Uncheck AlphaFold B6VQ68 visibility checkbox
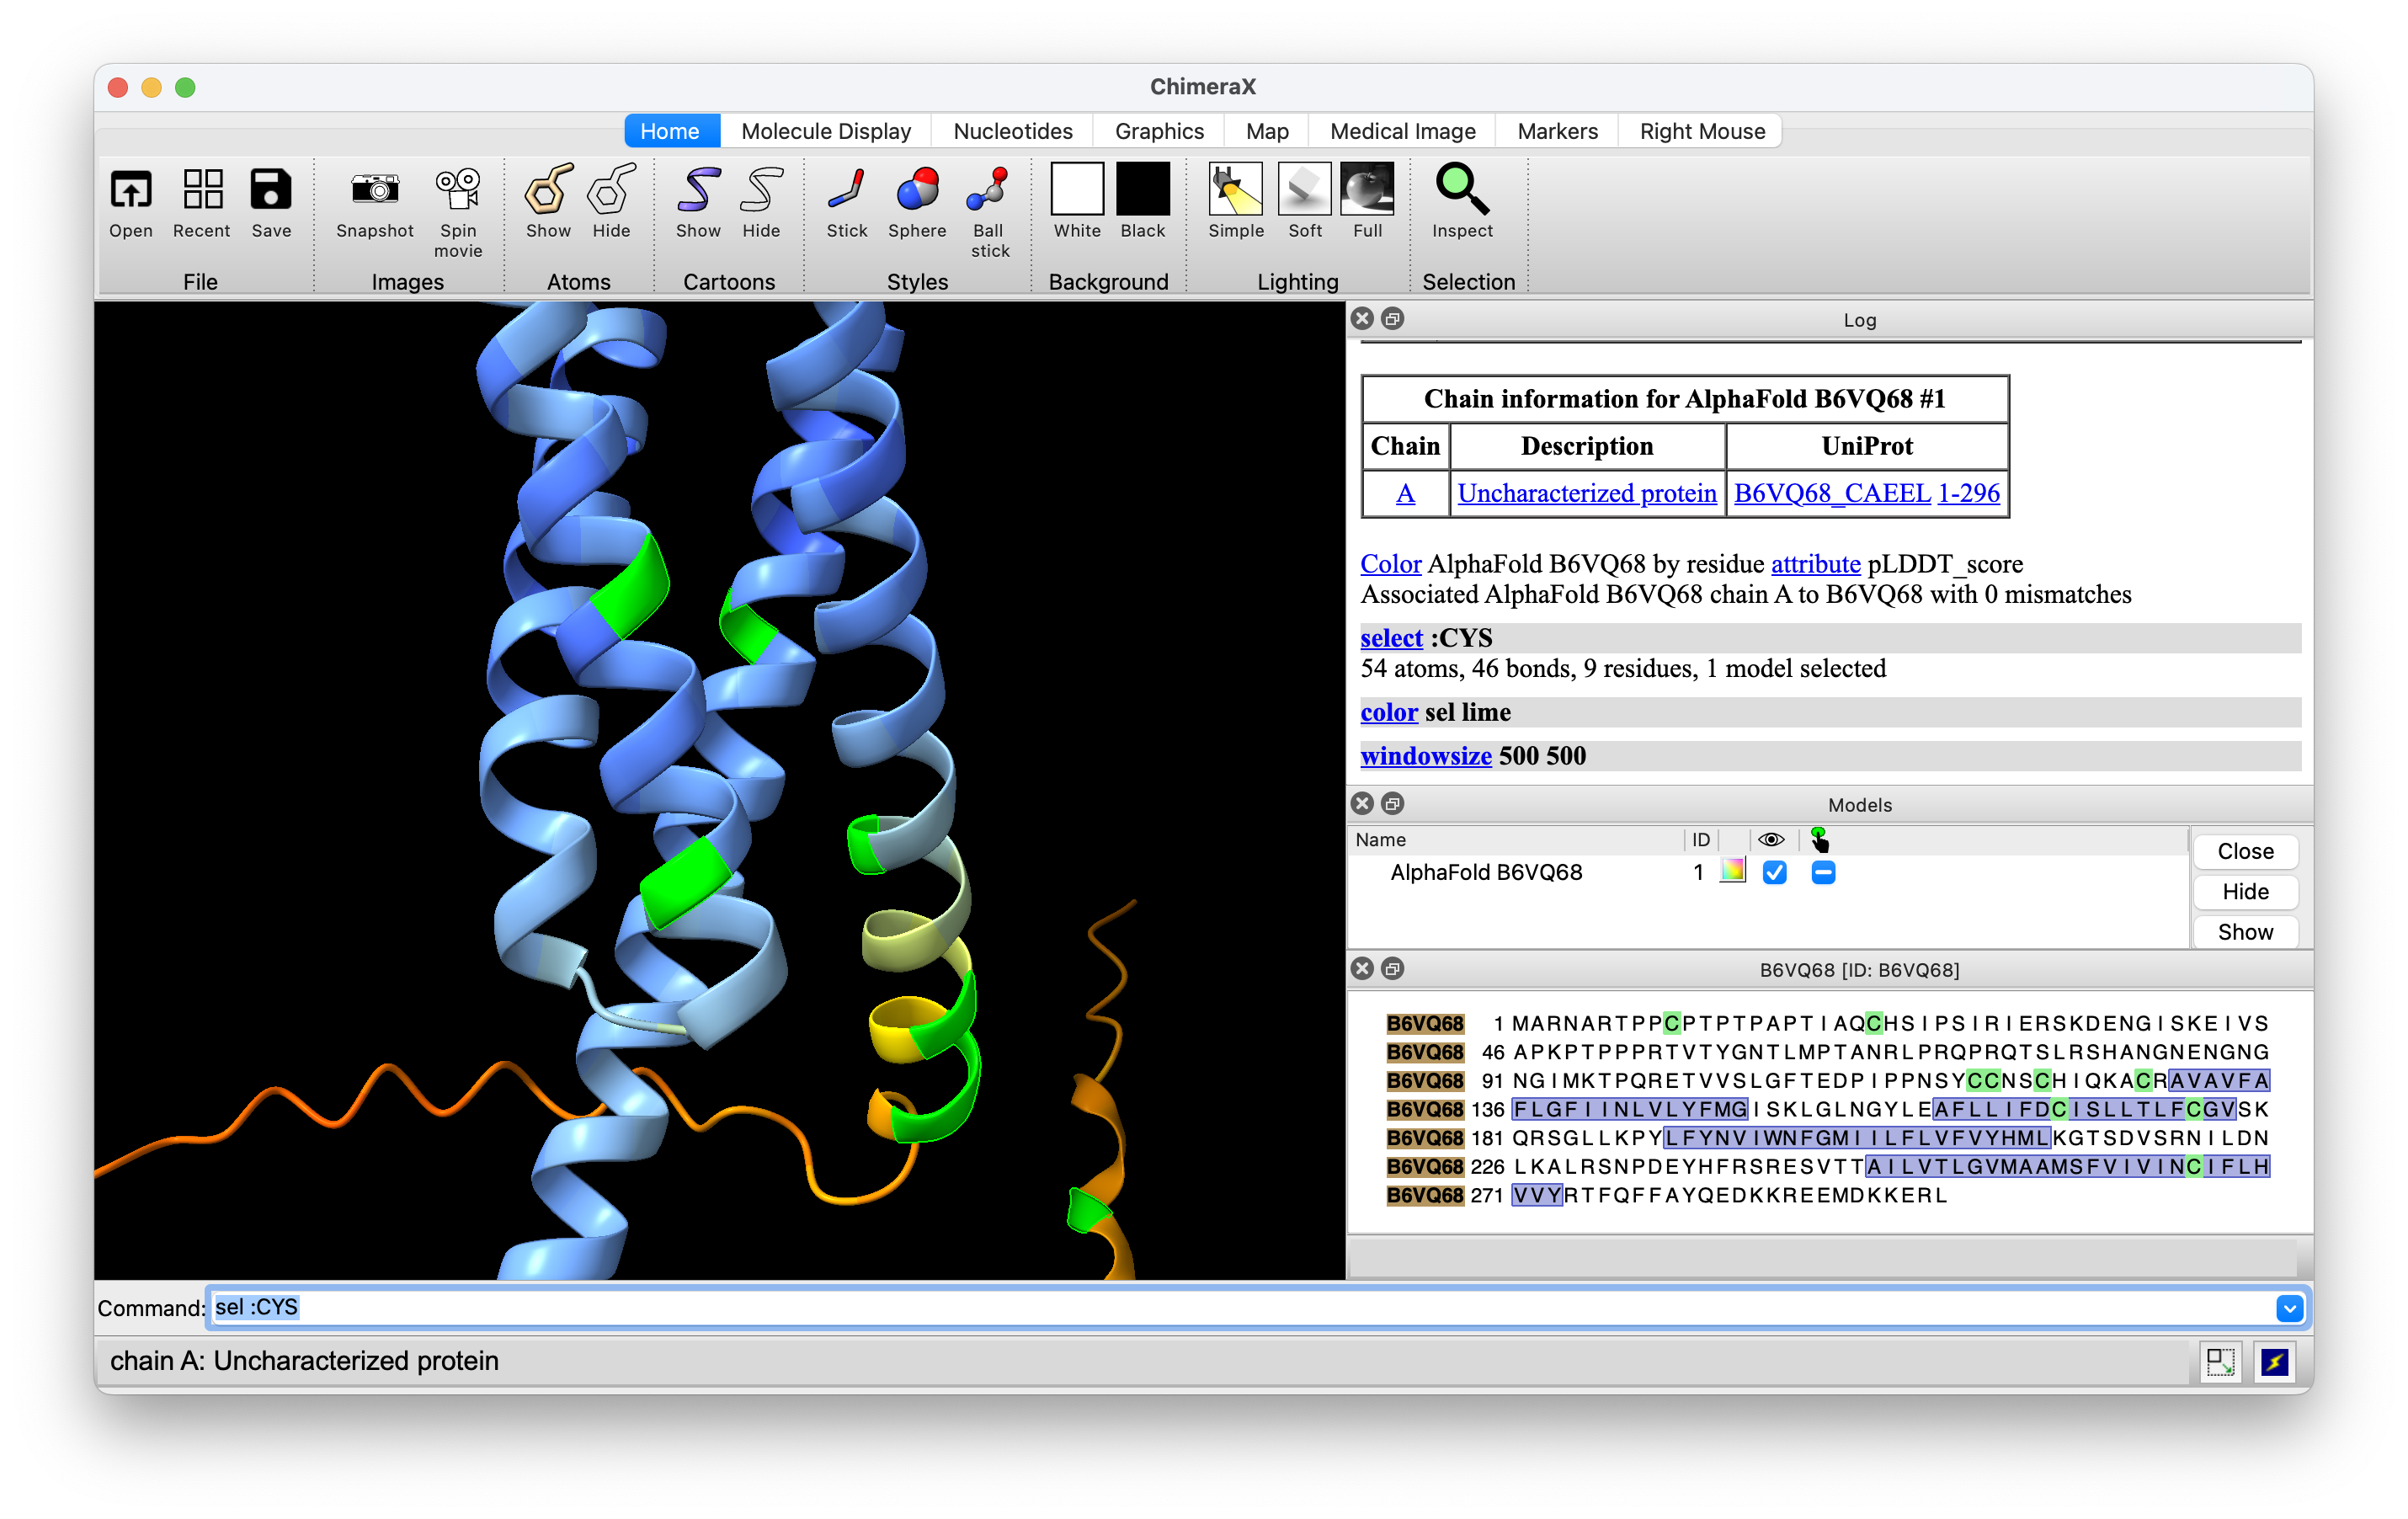The width and height of the screenshot is (2408, 1519). pos(1774,873)
